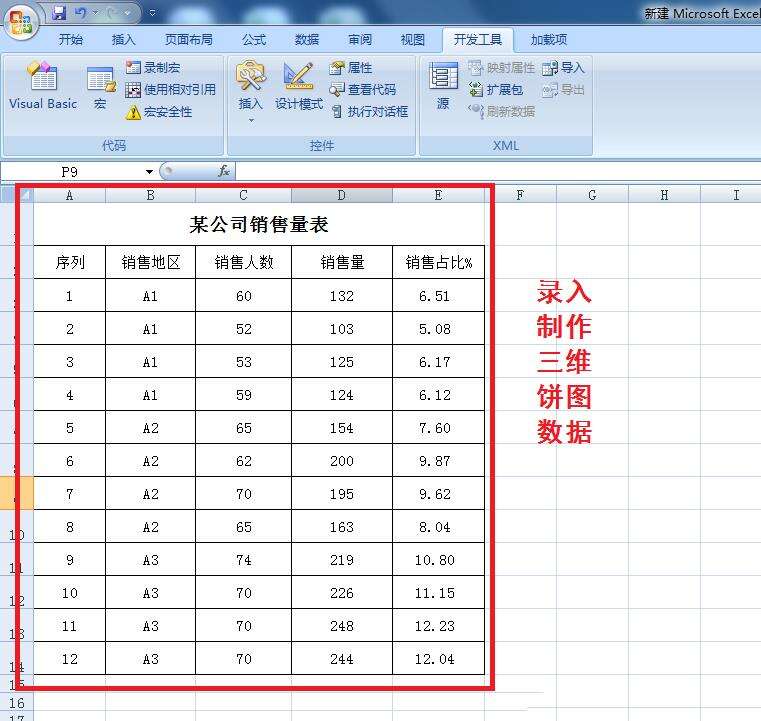Open control 属性 properties
Image resolution: width=761 pixels, height=721 pixels.
[351, 67]
